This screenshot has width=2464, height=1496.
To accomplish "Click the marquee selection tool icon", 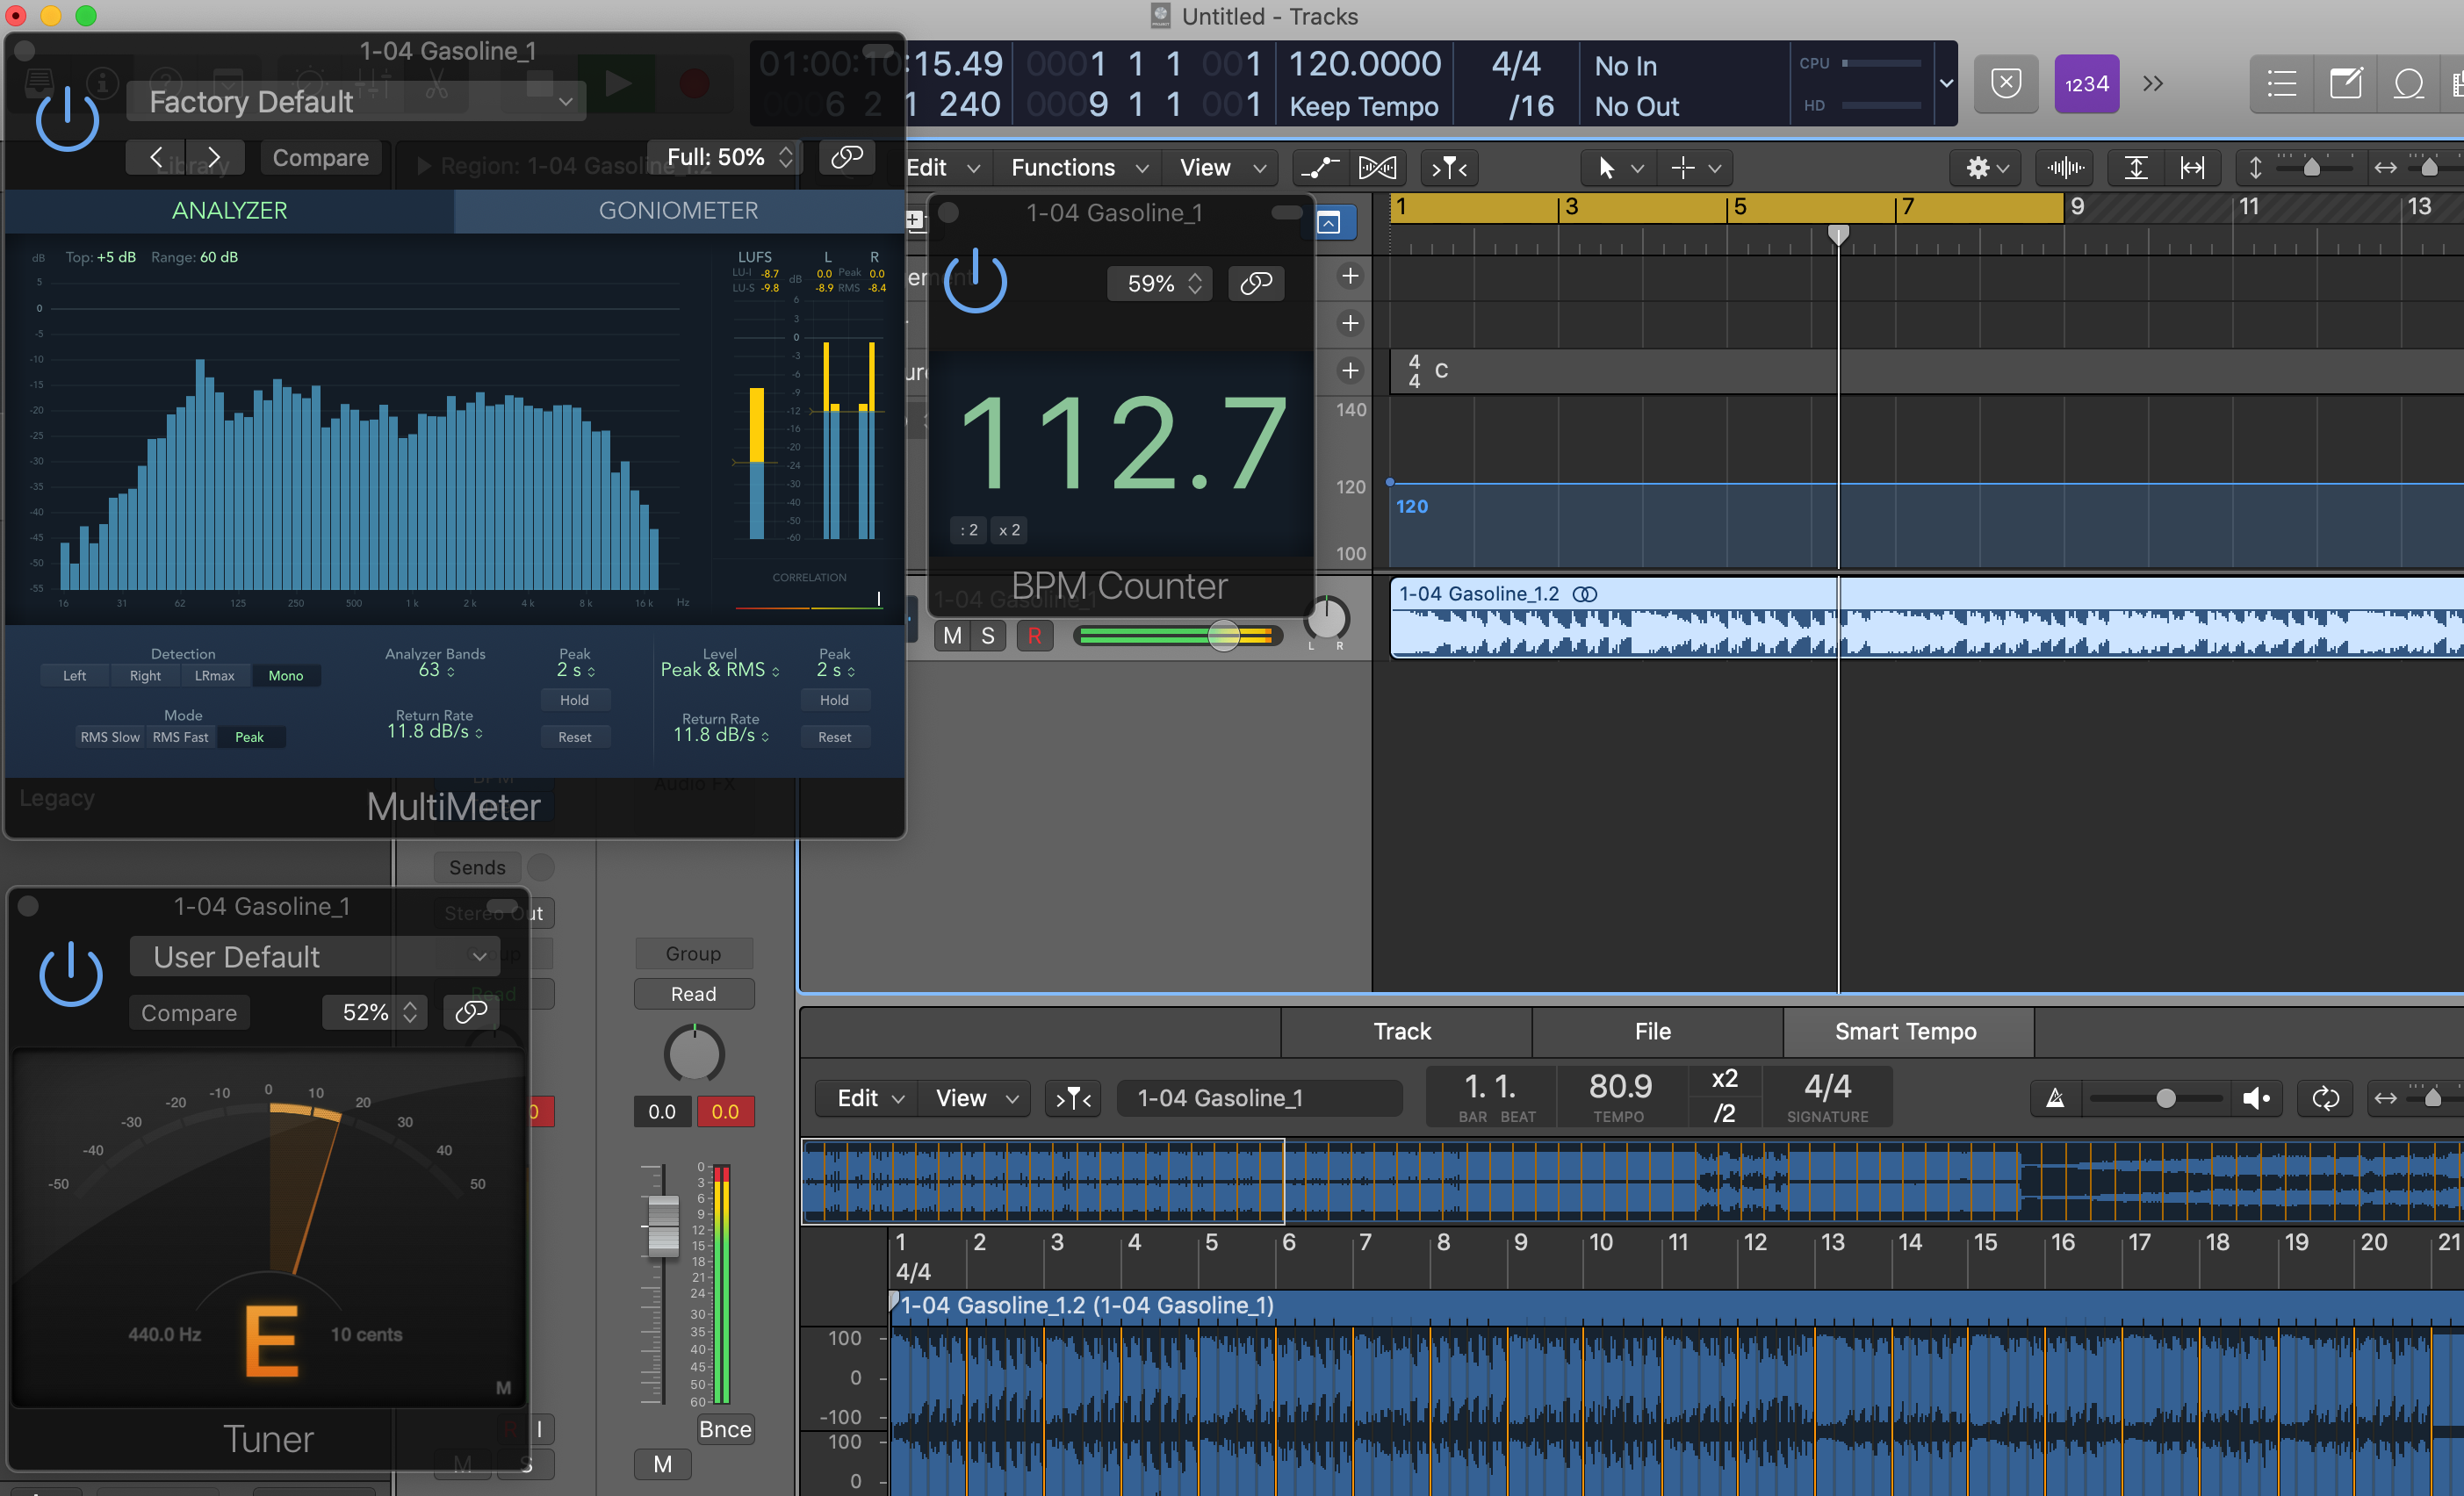I will click(1682, 165).
